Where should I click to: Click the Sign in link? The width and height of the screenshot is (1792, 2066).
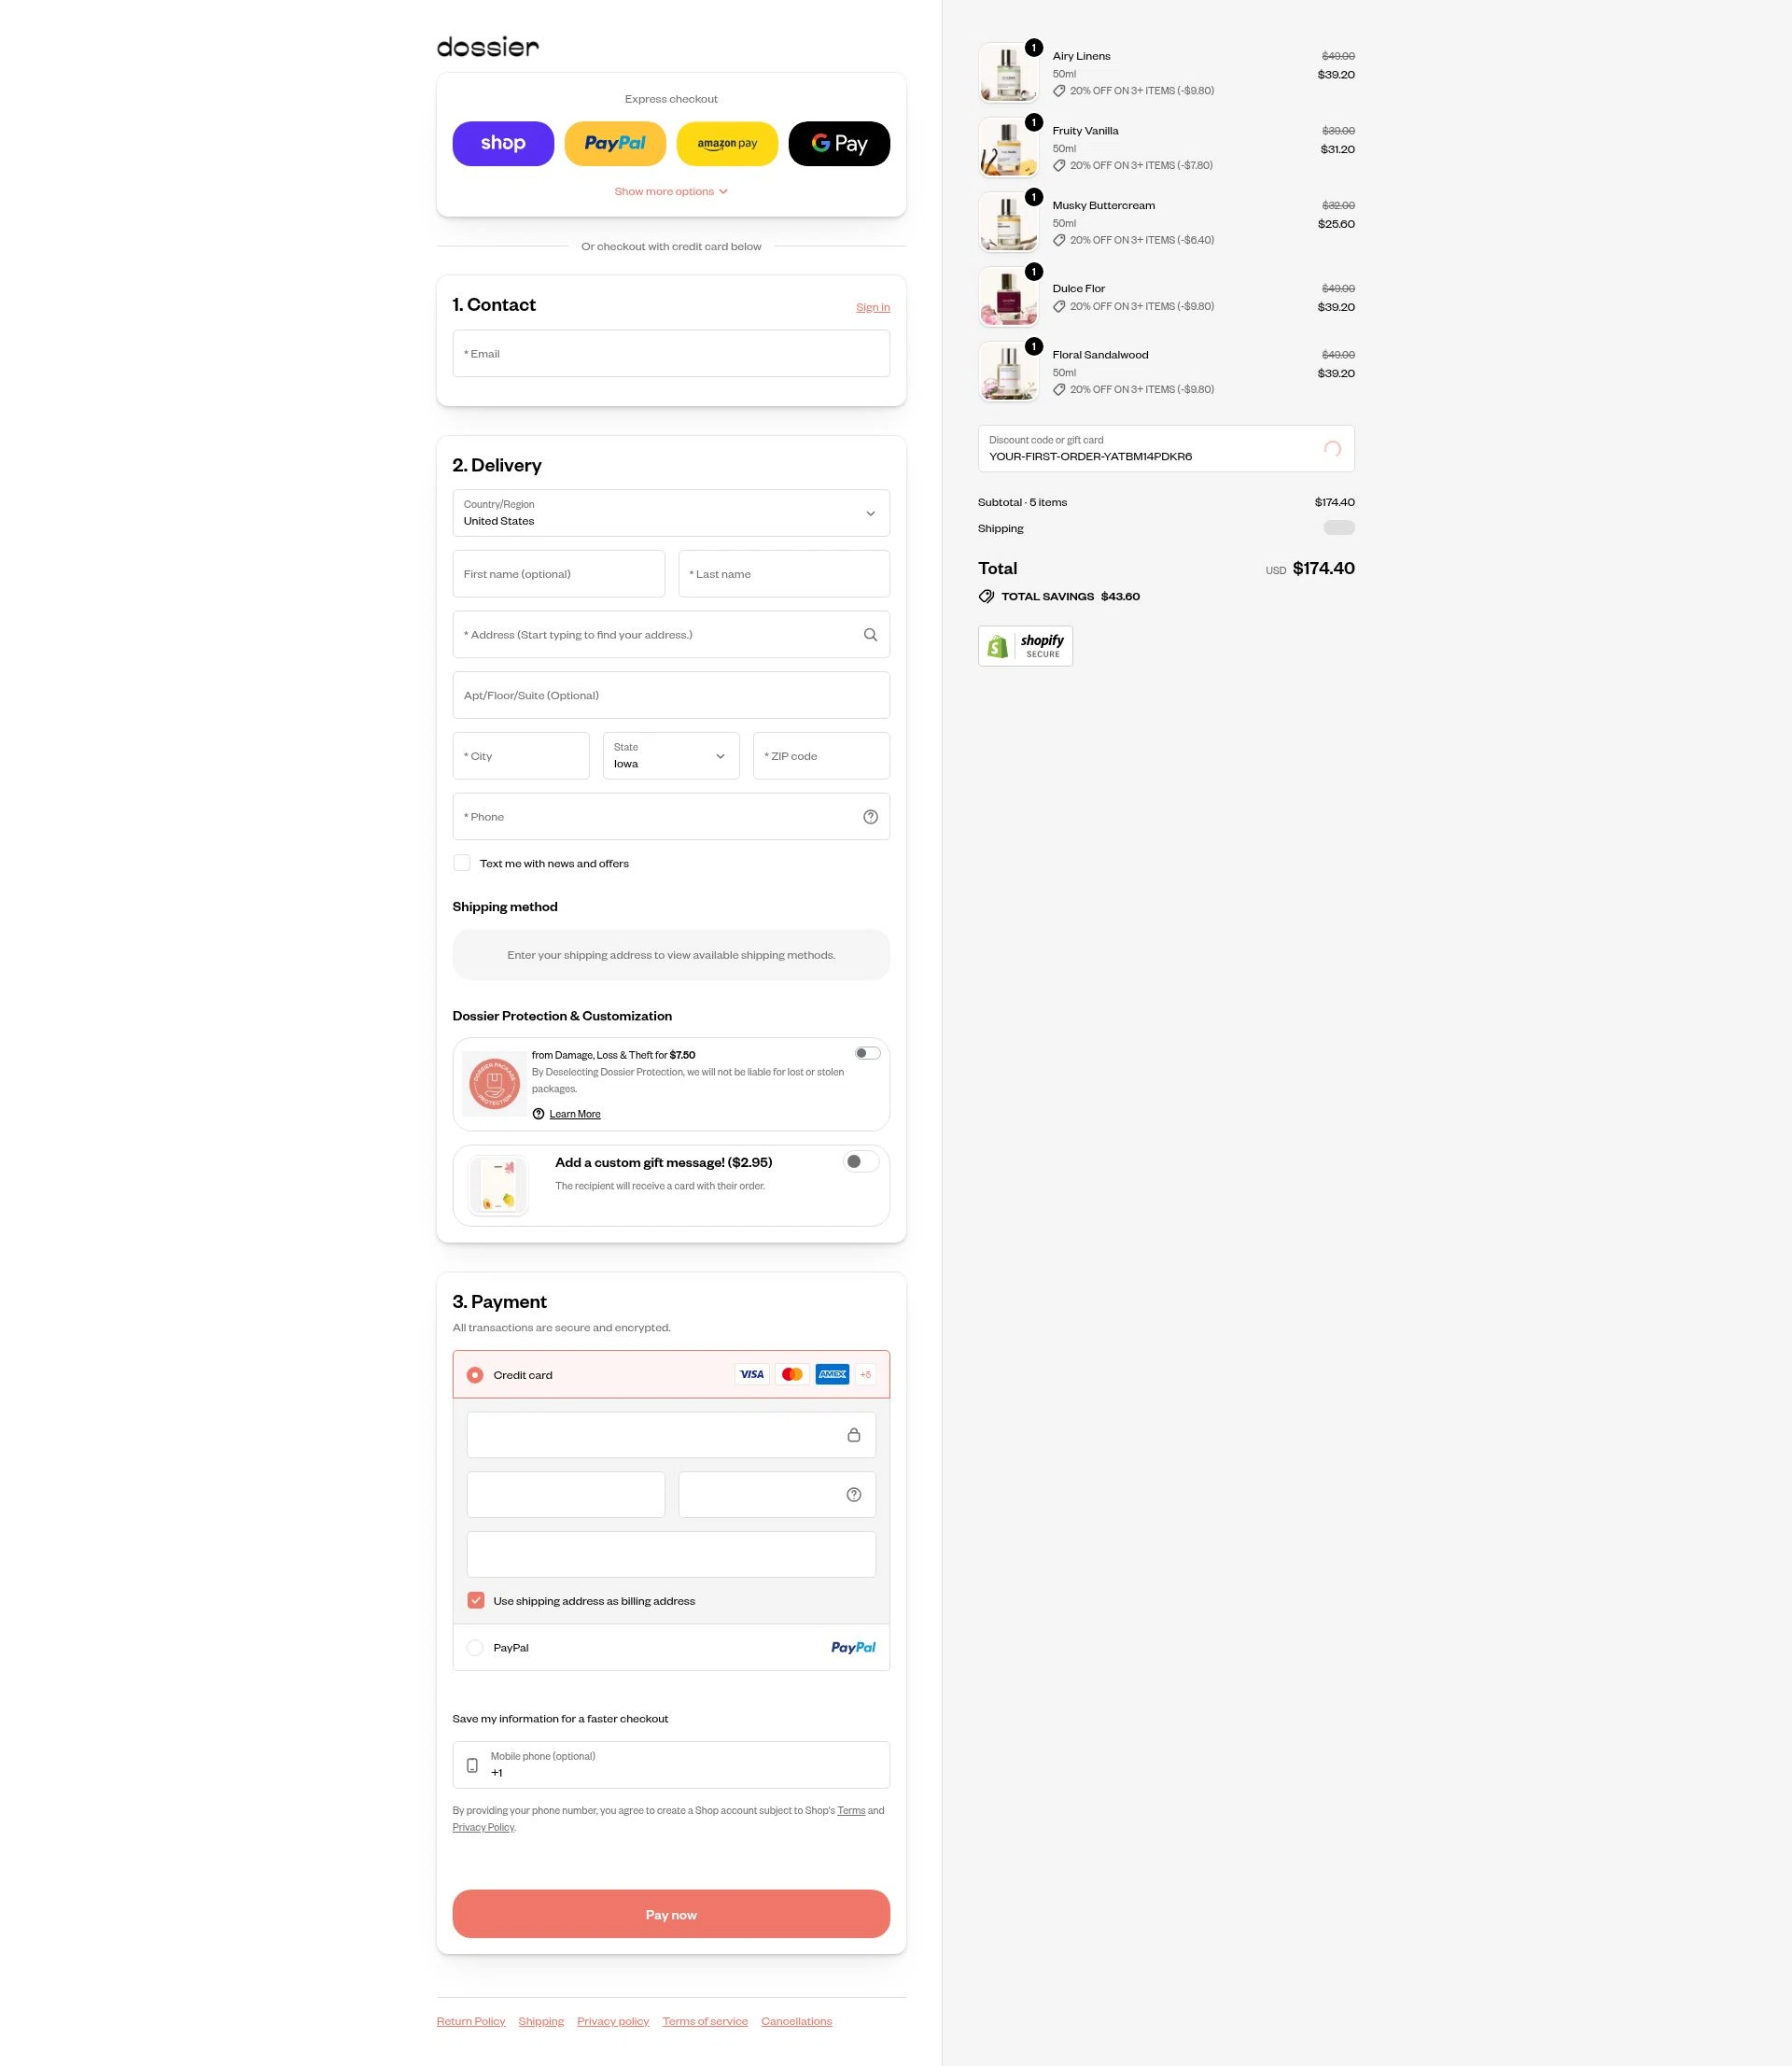pyautogui.click(x=873, y=307)
